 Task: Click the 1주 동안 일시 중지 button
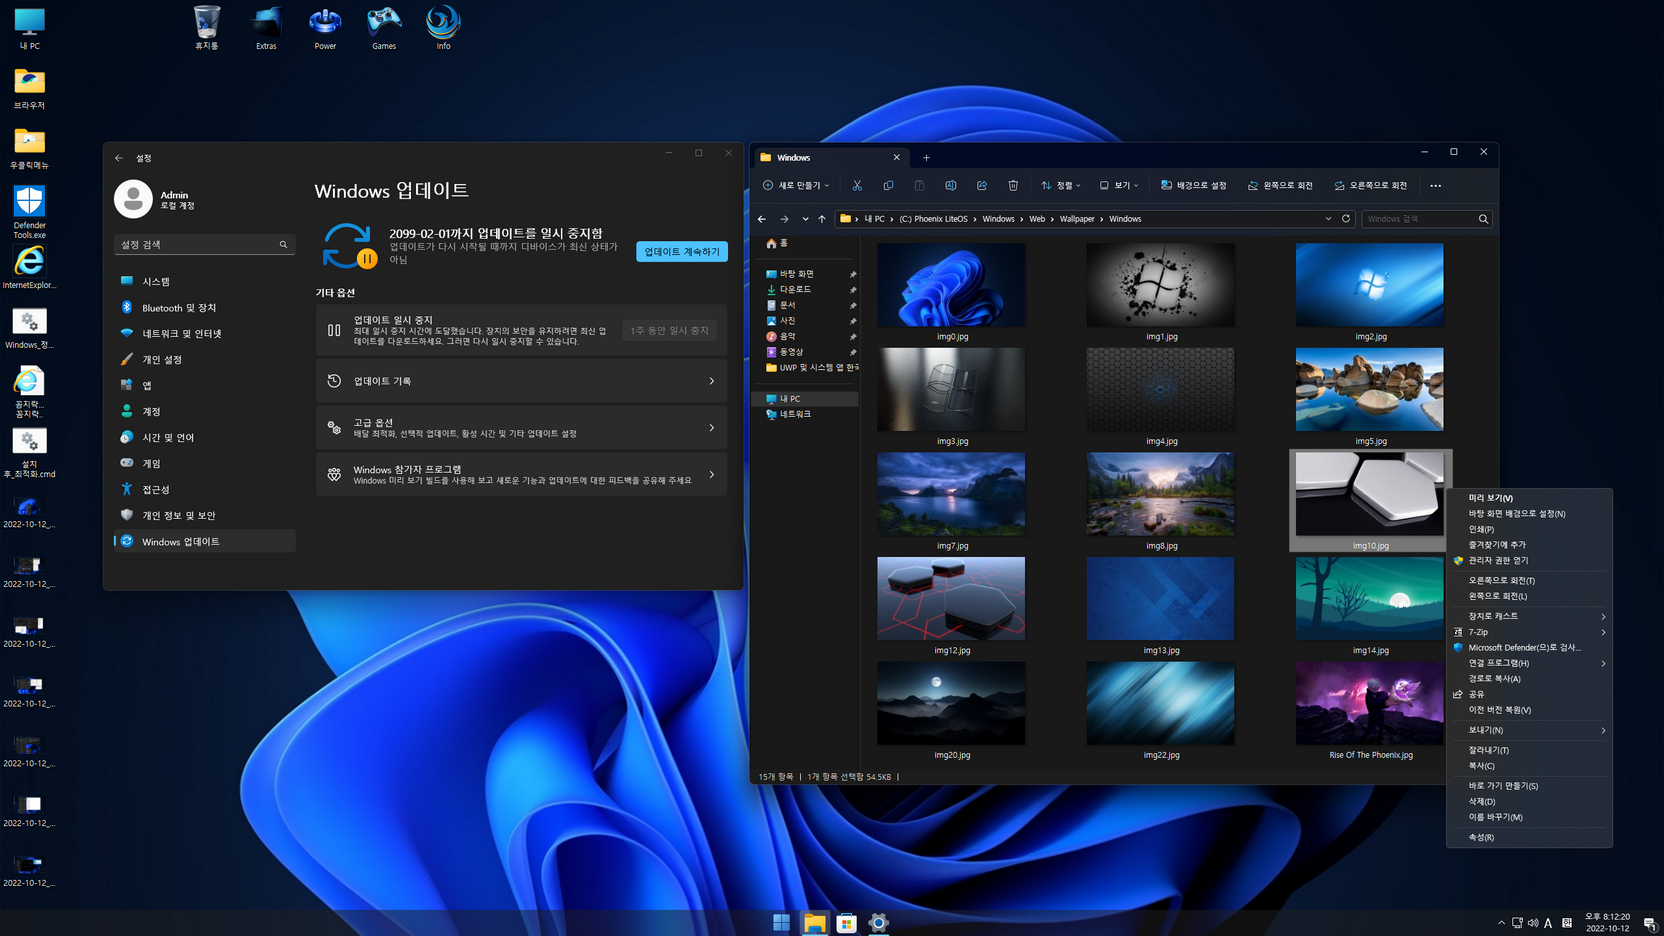point(669,330)
